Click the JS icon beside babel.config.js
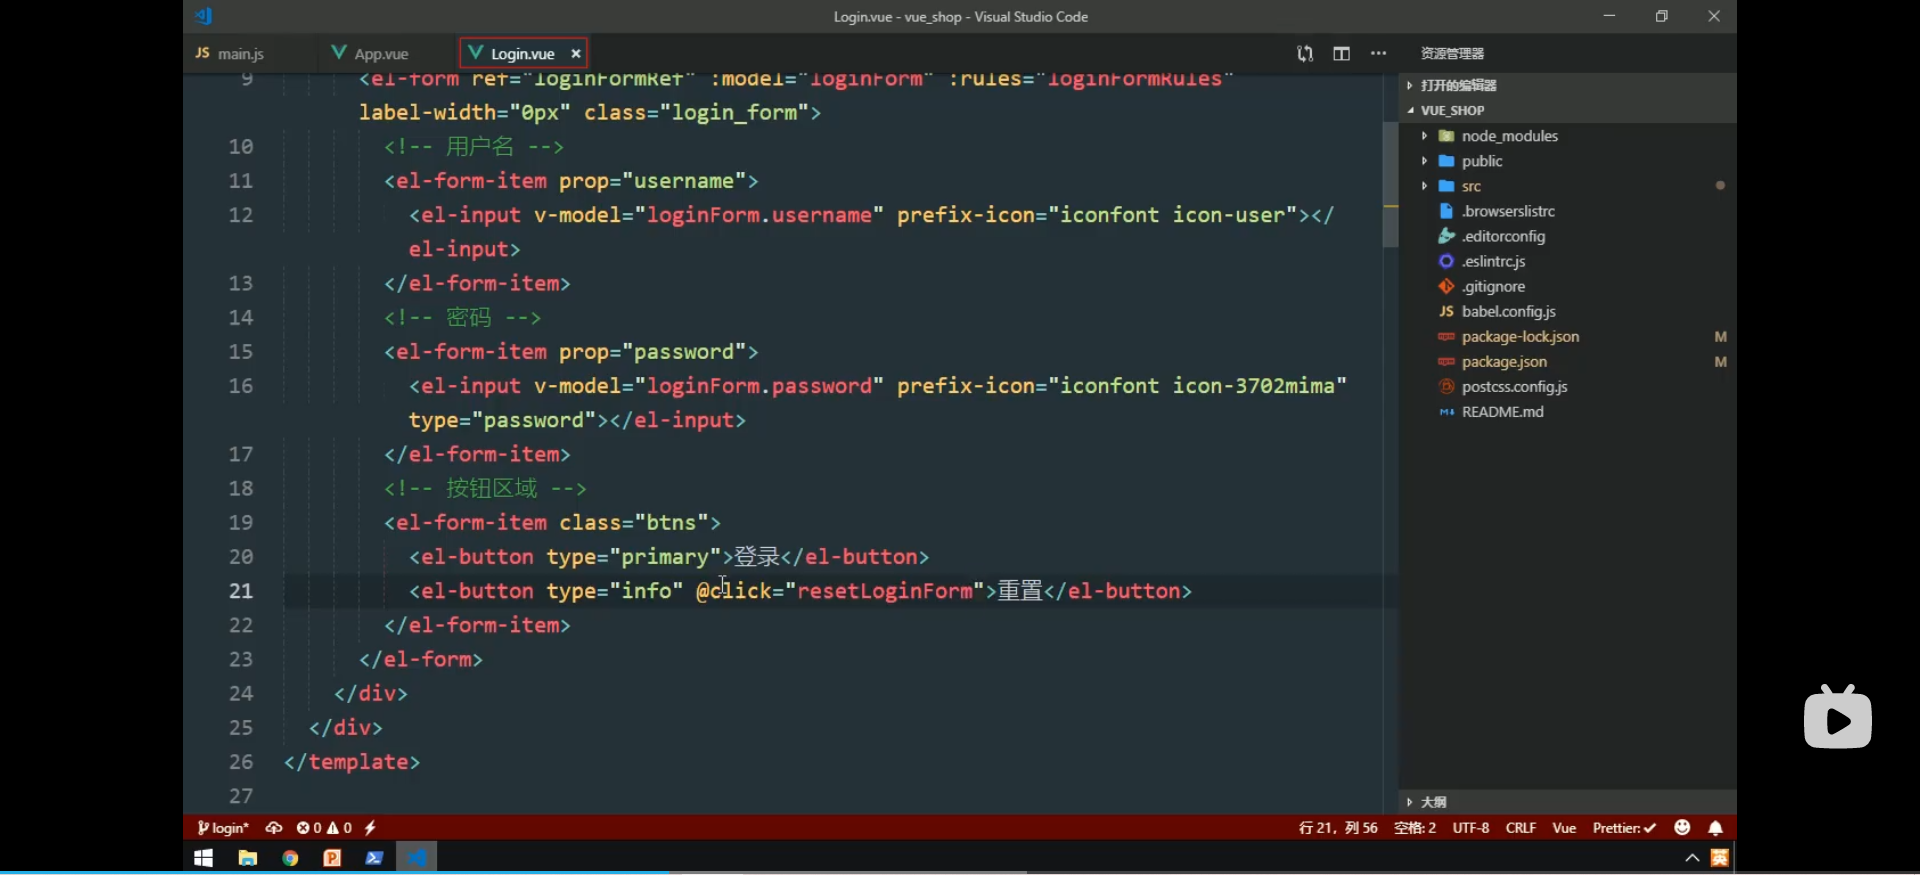1920x875 pixels. (x=1446, y=311)
